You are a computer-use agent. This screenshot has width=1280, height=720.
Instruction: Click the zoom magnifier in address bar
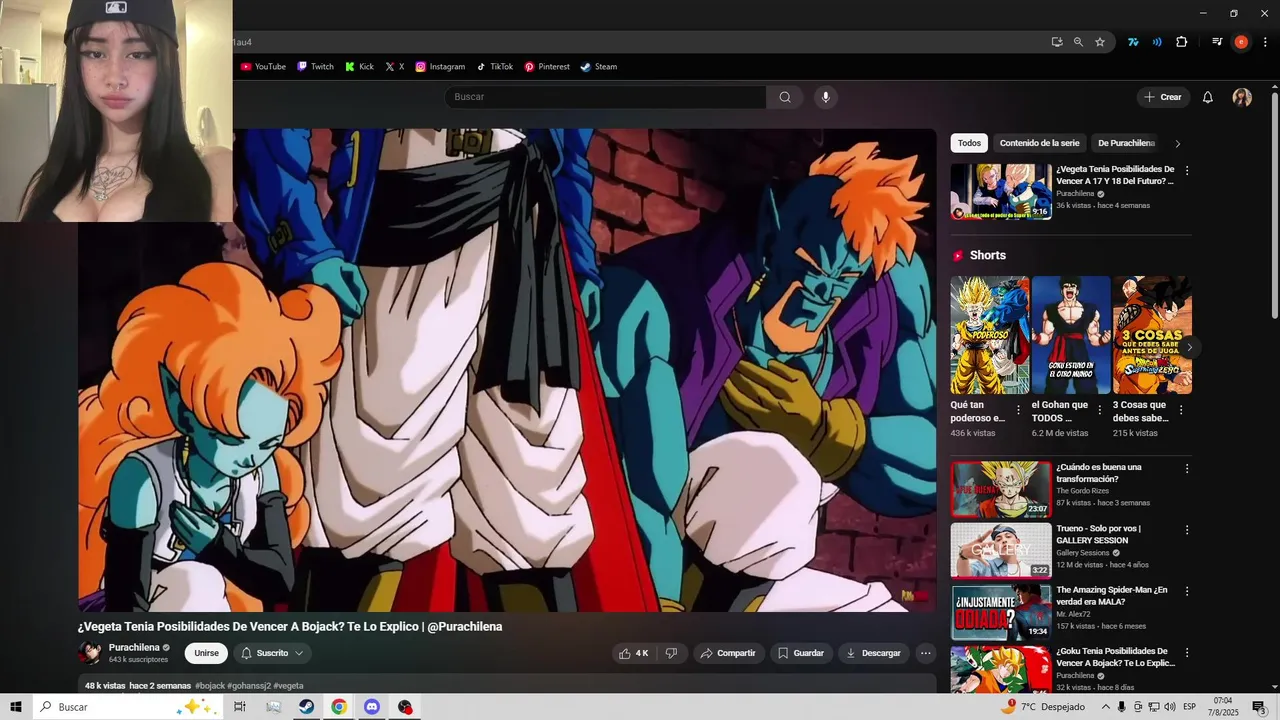tap(1078, 42)
